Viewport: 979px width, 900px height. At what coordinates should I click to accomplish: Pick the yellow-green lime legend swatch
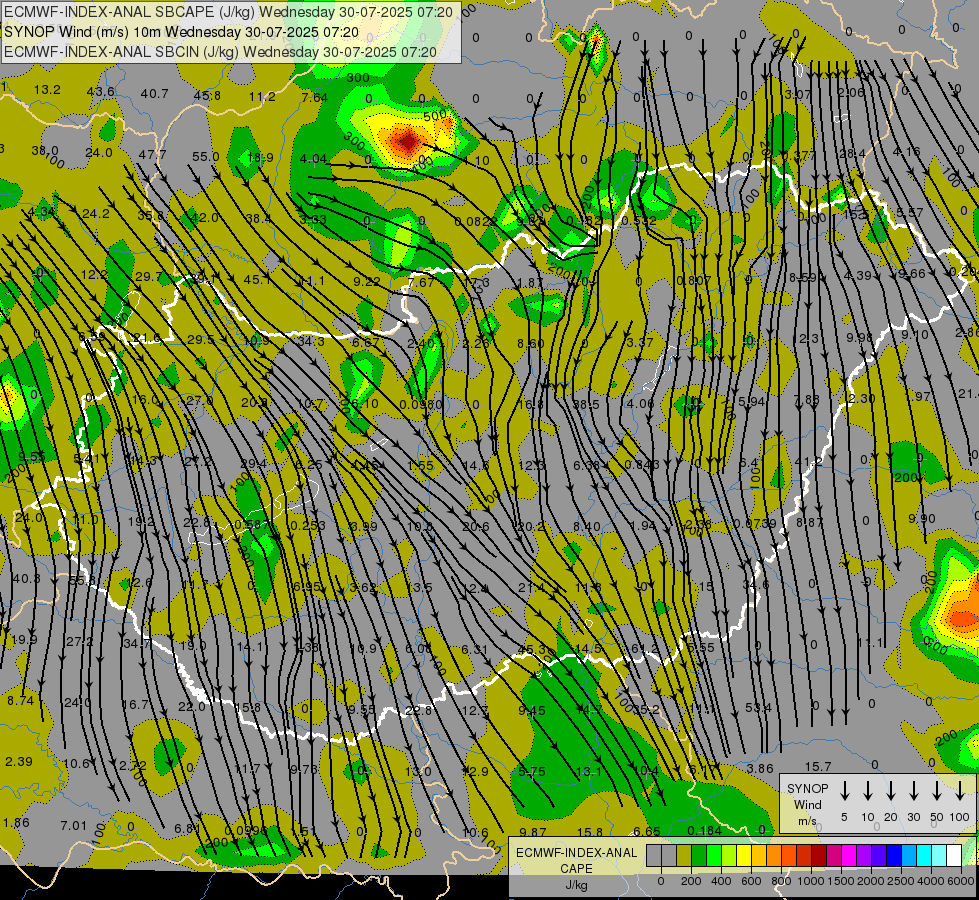click(x=729, y=856)
